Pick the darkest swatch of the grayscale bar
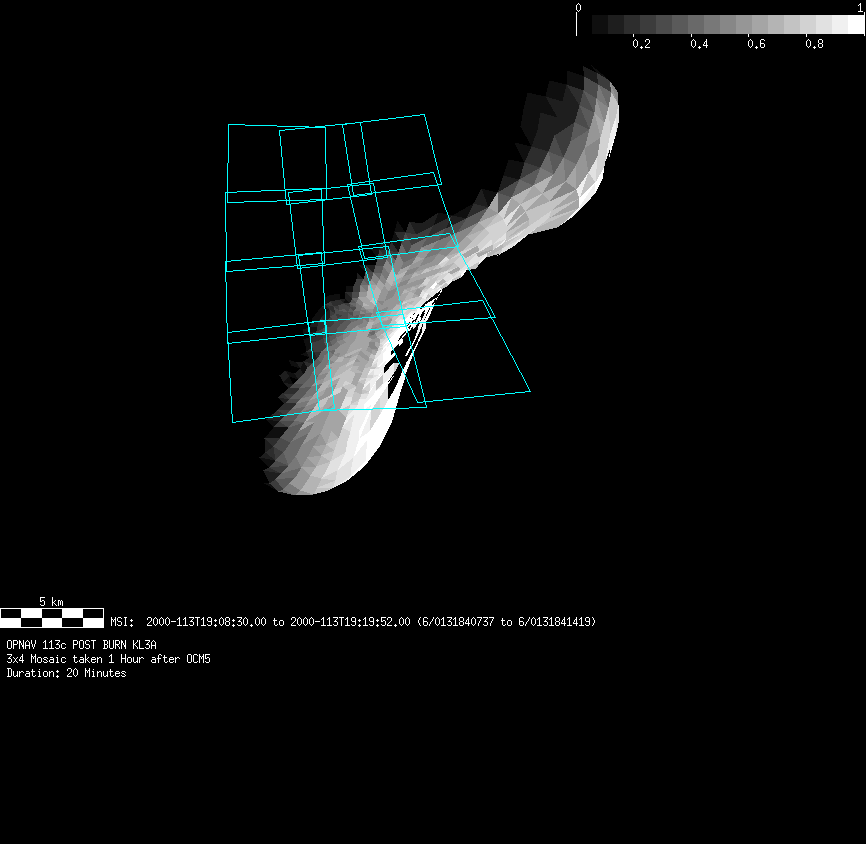This screenshot has height=844, width=866. point(600,24)
